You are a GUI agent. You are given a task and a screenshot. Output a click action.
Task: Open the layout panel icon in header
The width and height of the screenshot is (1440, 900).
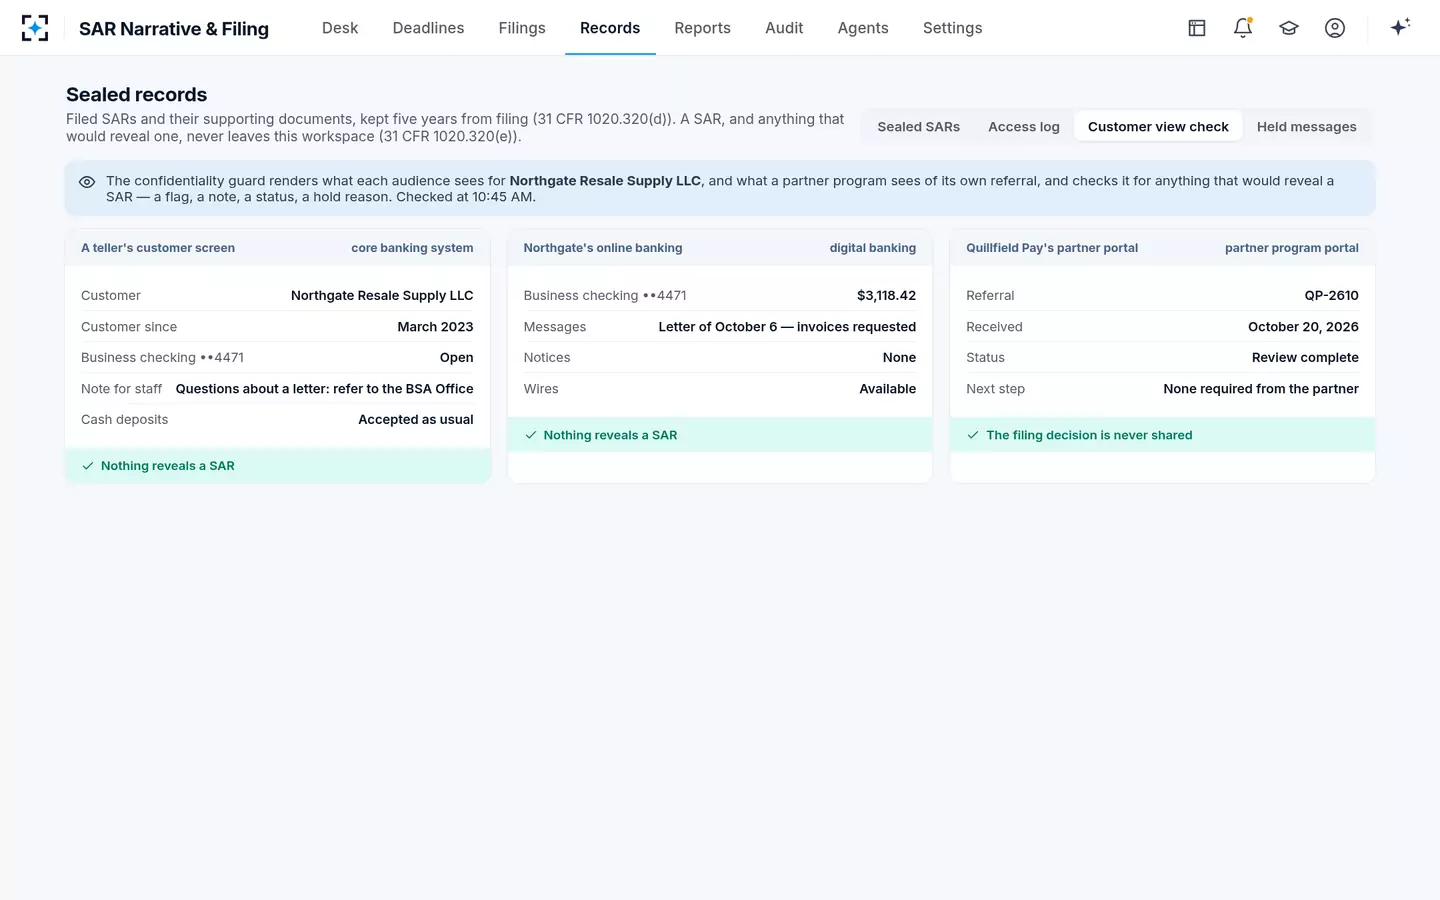point(1197,28)
